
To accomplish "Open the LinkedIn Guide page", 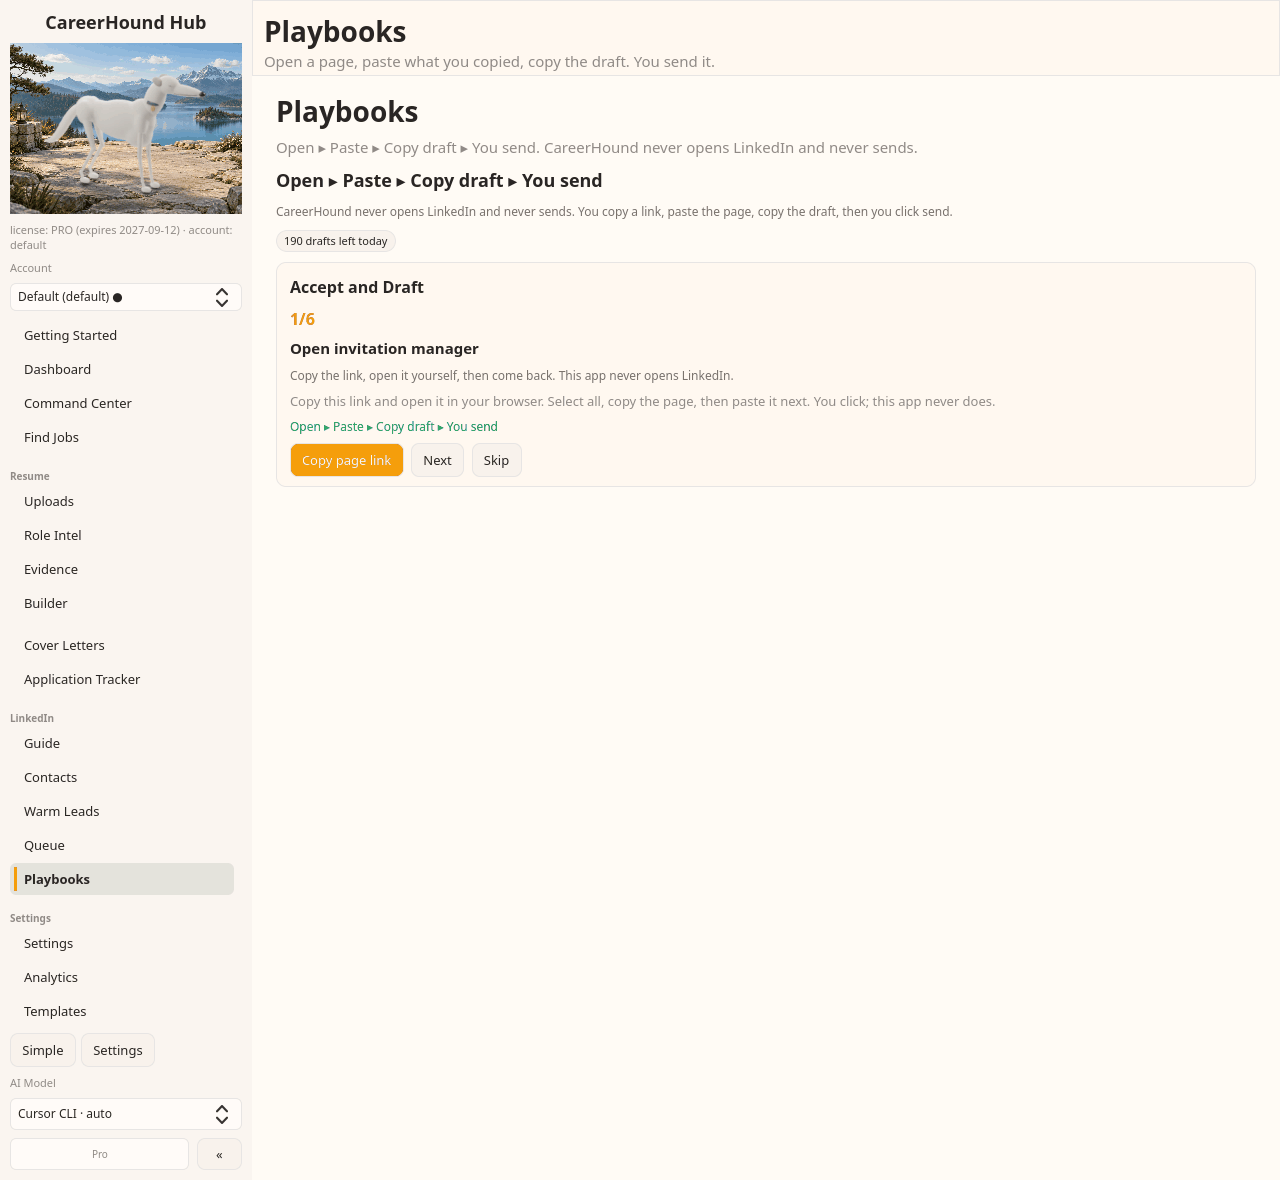I will (x=122, y=743).
